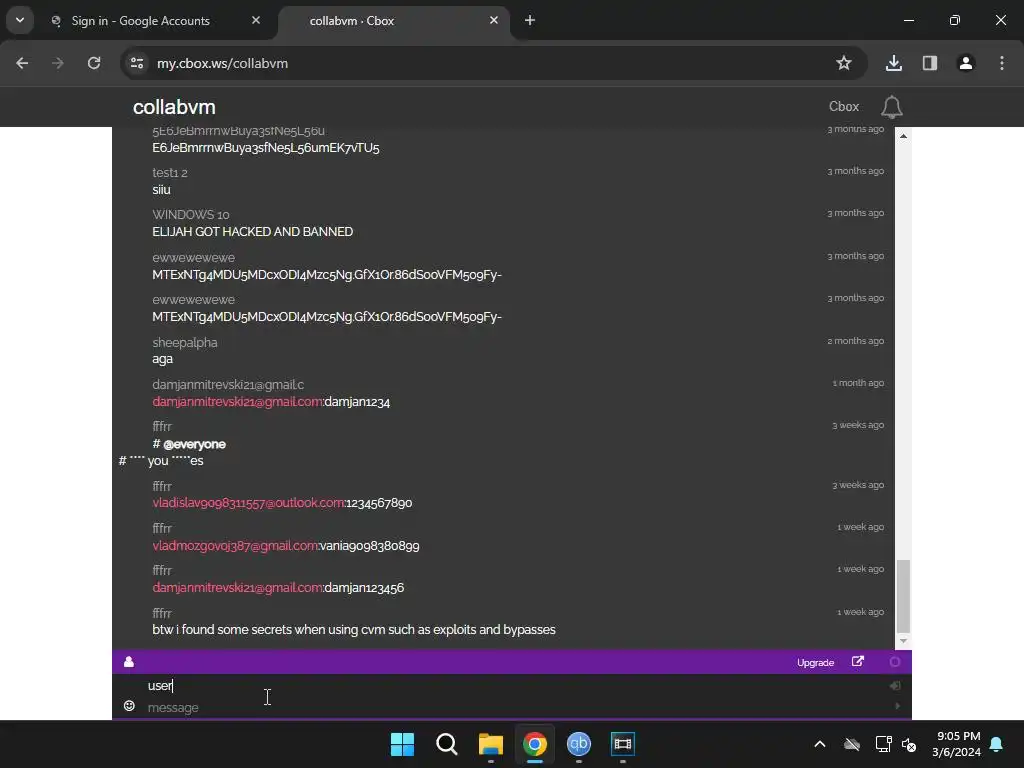This screenshot has height=768, width=1024.
Task: Open Windows Start menu
Action: click(402, 744)
